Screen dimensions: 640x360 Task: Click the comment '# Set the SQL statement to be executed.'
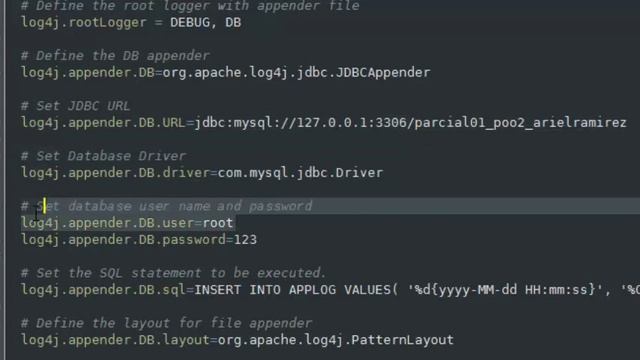[174, 273]
